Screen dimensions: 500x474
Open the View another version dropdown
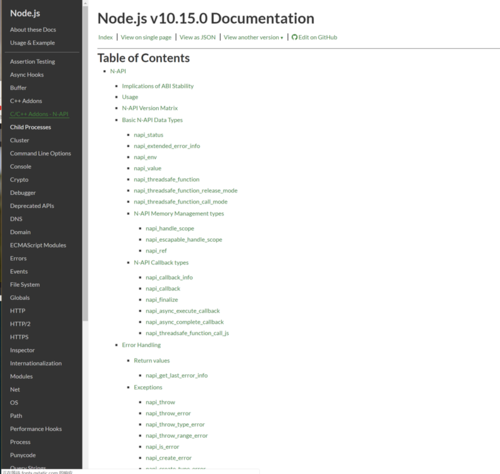[x=253, y=37]
